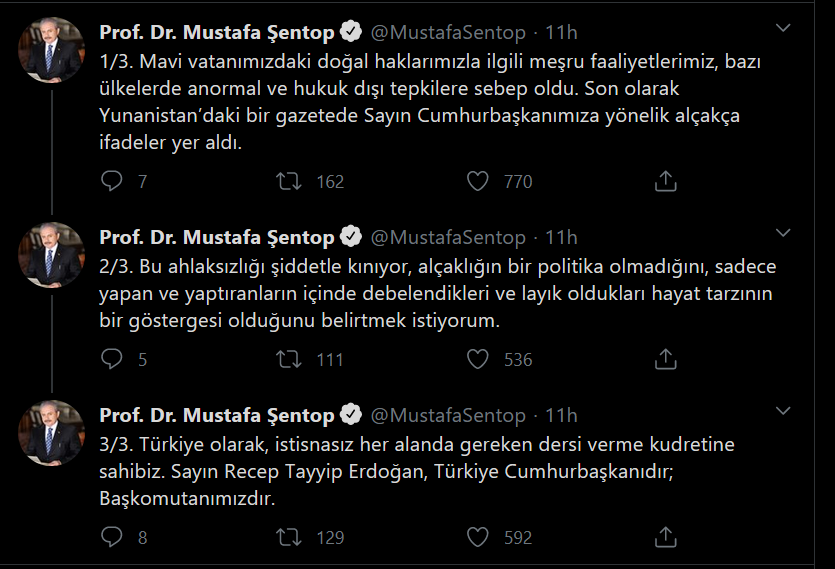Open the @MustafaSentop handle on third tweet
The width and height of the screenshot is (835, 569).
coord(448,415)
